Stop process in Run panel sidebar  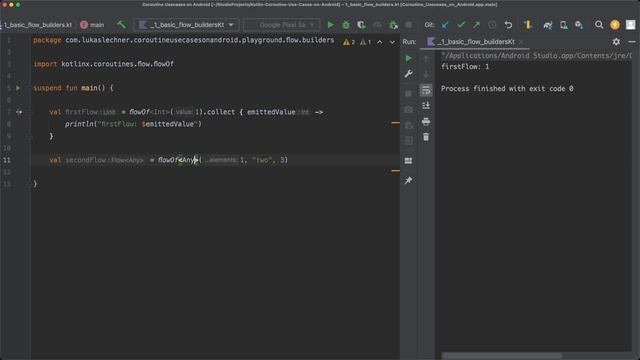(408, 93)
